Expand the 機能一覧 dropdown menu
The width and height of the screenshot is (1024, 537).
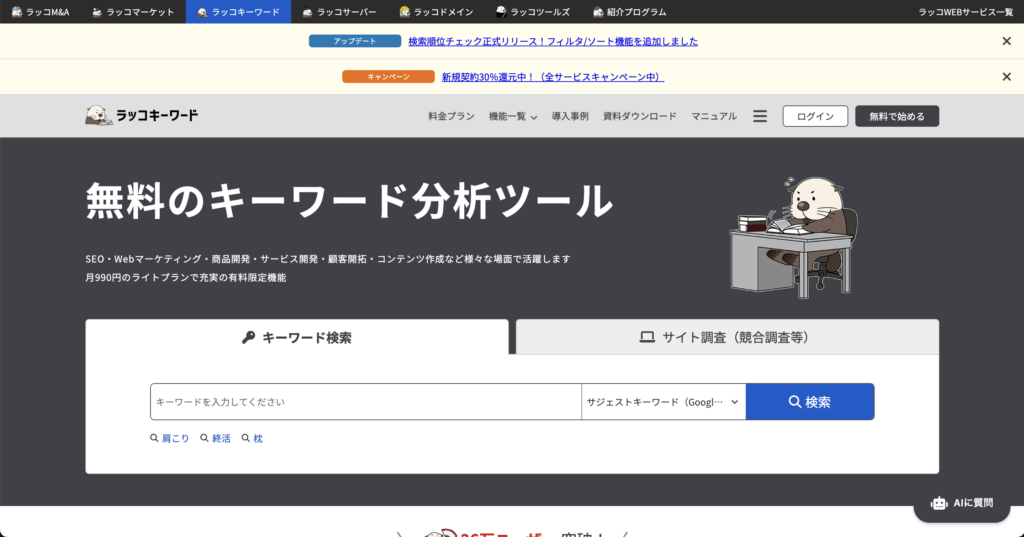point(513,116)
